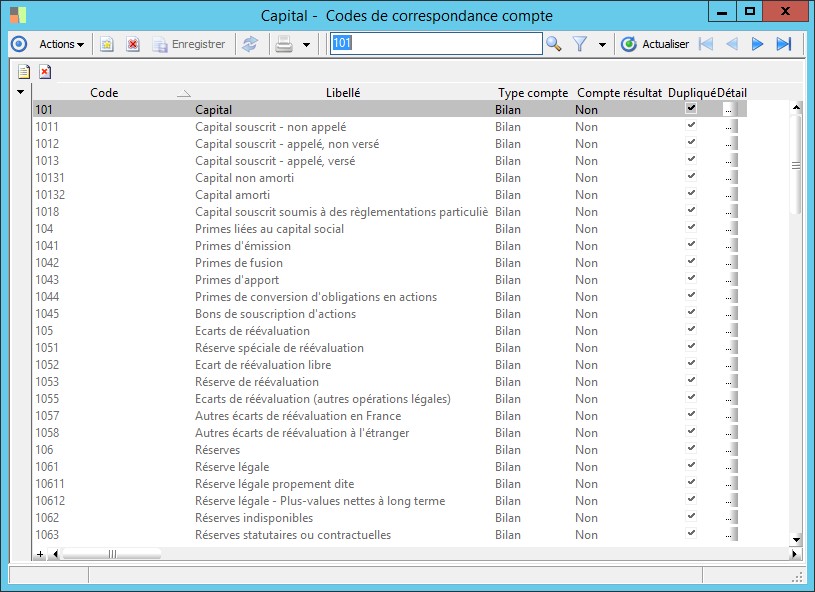Sort by the Libellé column header
Screen dimensions: 815x592
tap(343, 92)
